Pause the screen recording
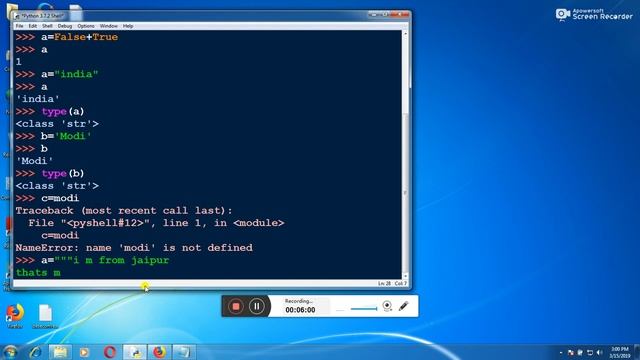 tap(257, 306)
